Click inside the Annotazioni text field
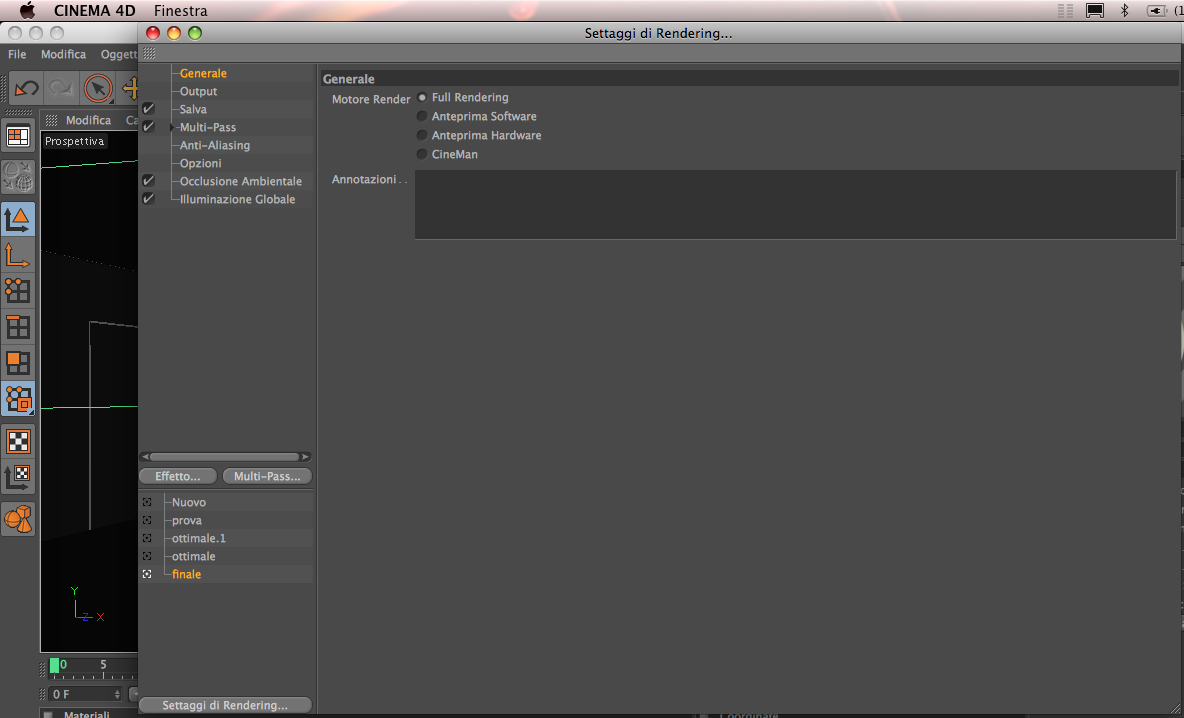 point(795,205)
